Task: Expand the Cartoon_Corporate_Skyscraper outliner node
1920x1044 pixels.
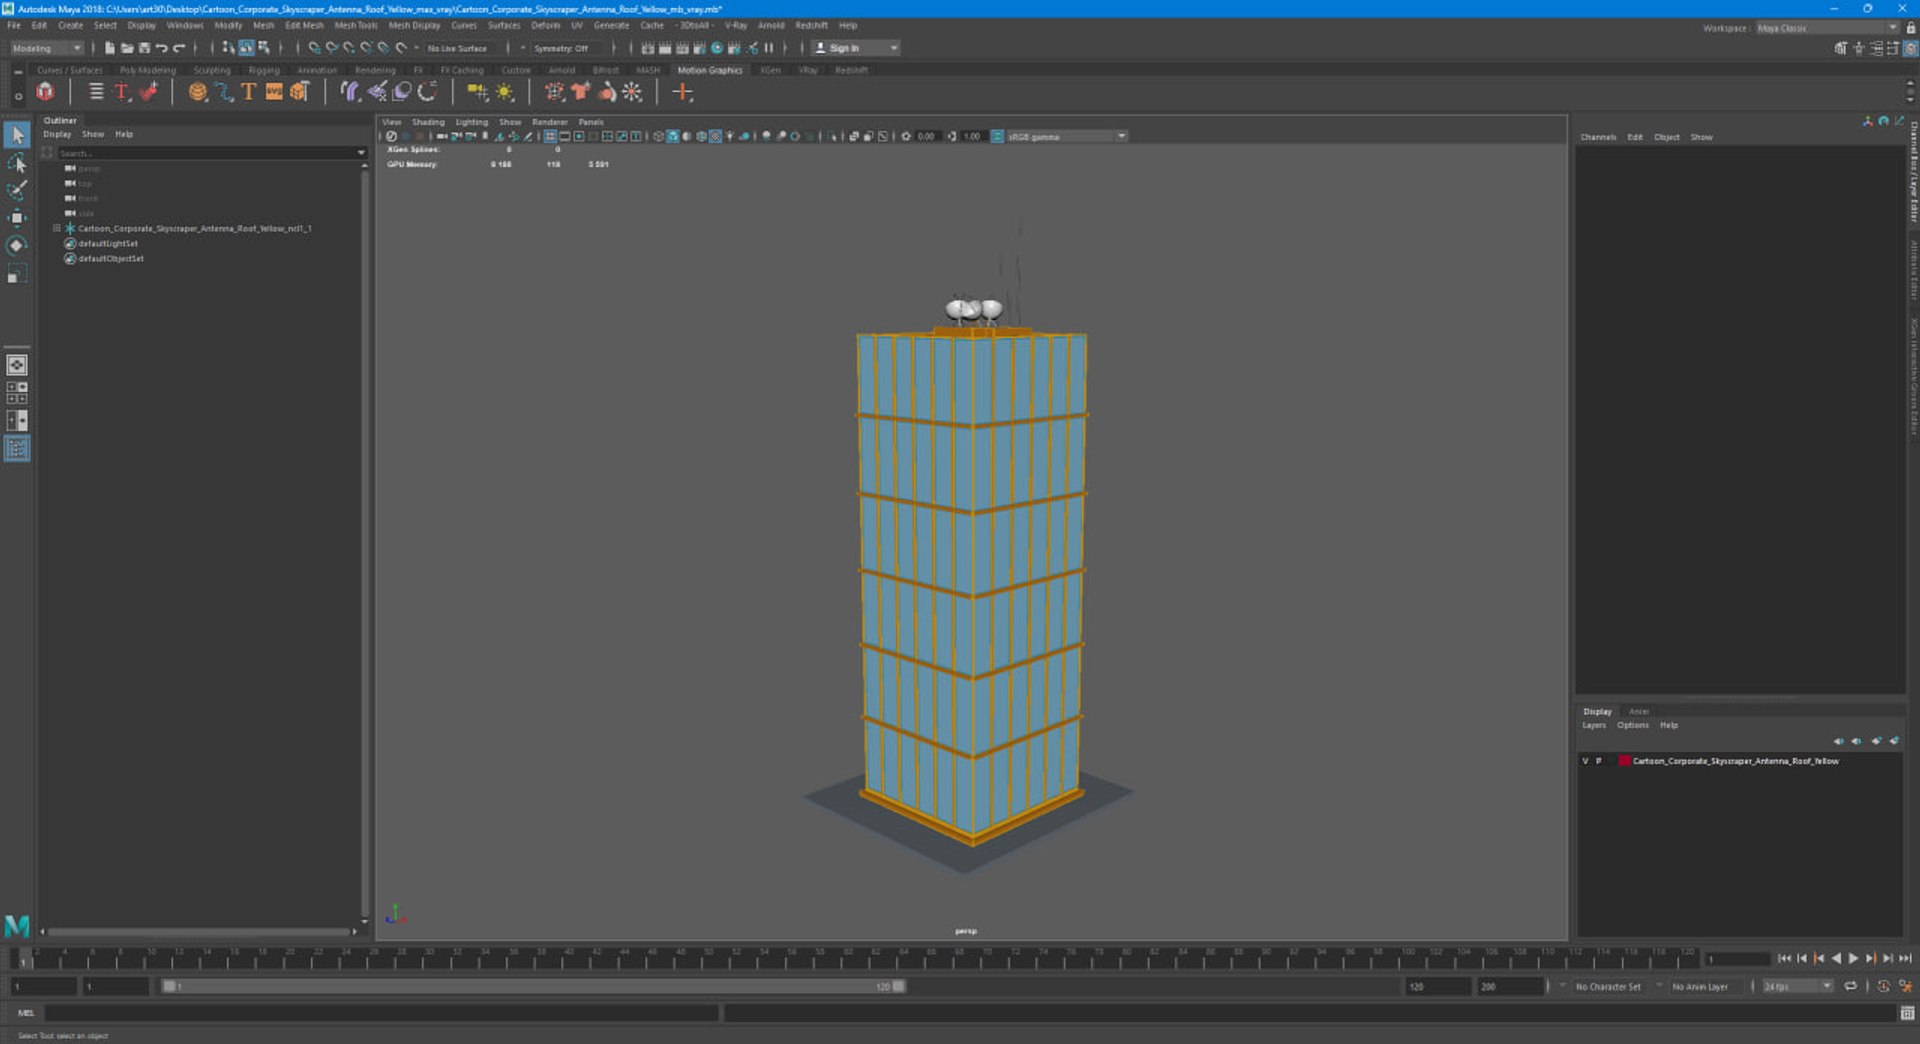Action: click(57, 228)
